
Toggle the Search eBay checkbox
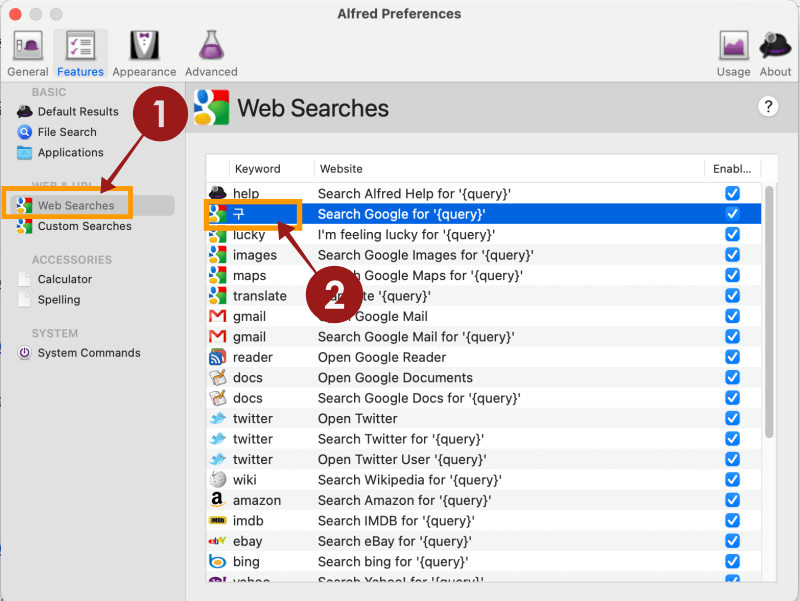tap(732, 541)
